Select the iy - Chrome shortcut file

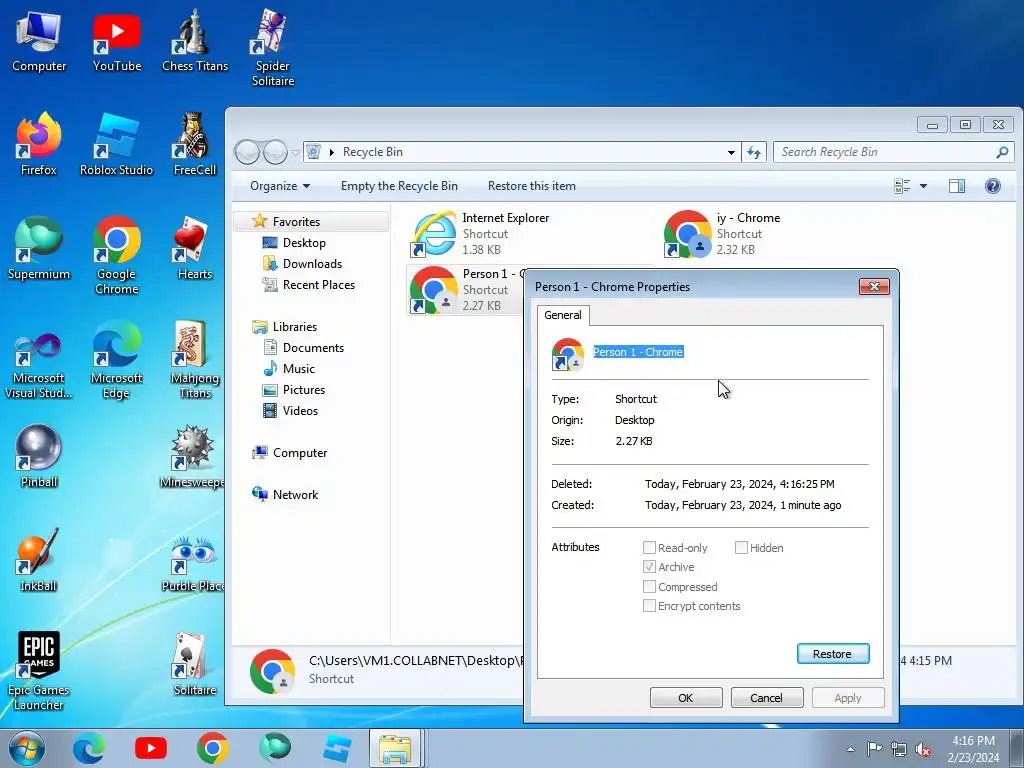click(722, 233)
